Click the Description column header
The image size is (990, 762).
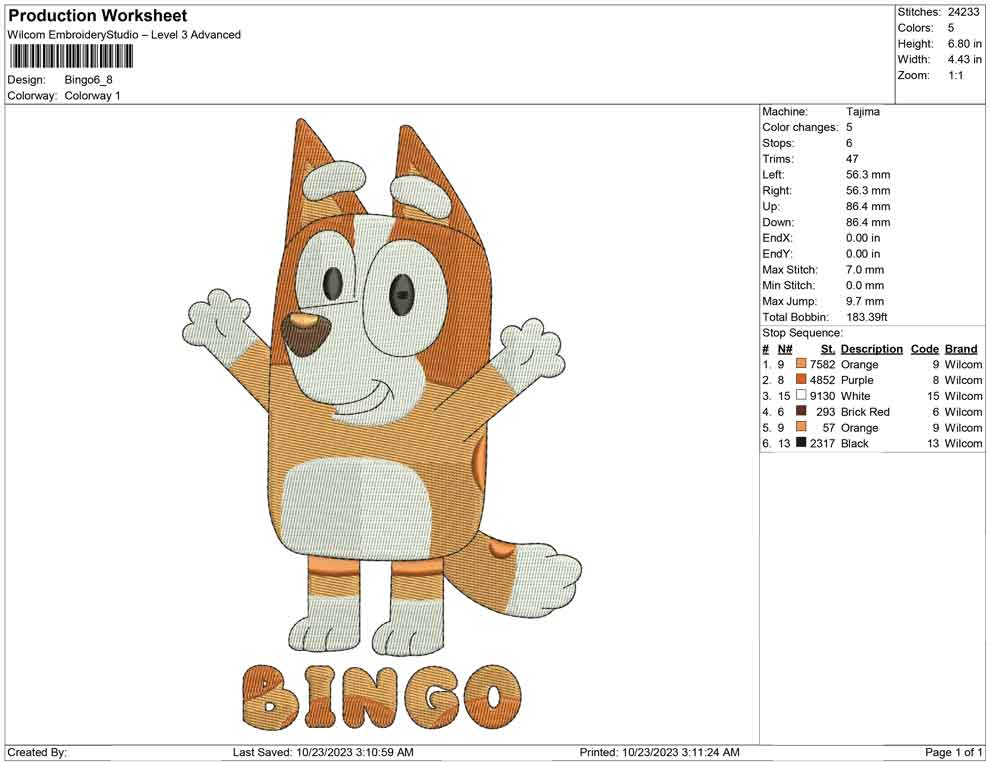coord(871,349)
